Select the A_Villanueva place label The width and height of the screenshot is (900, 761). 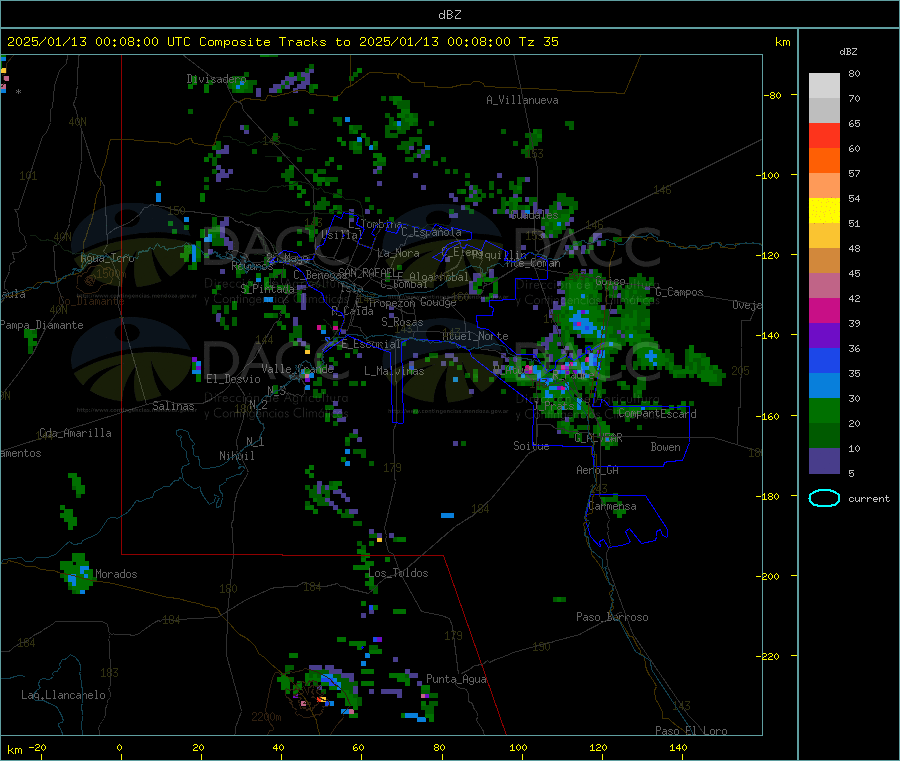522,100
